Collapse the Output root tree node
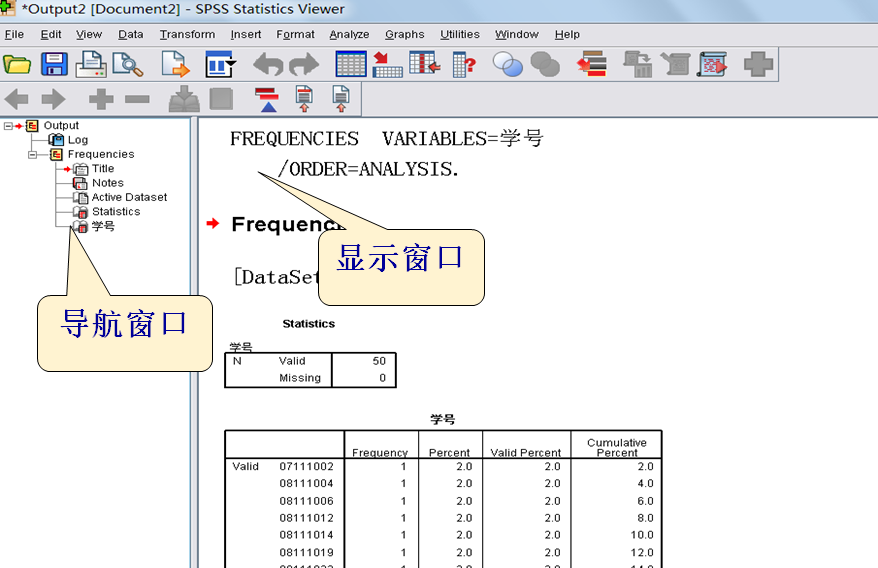The image size is (878, 568). 8,126
